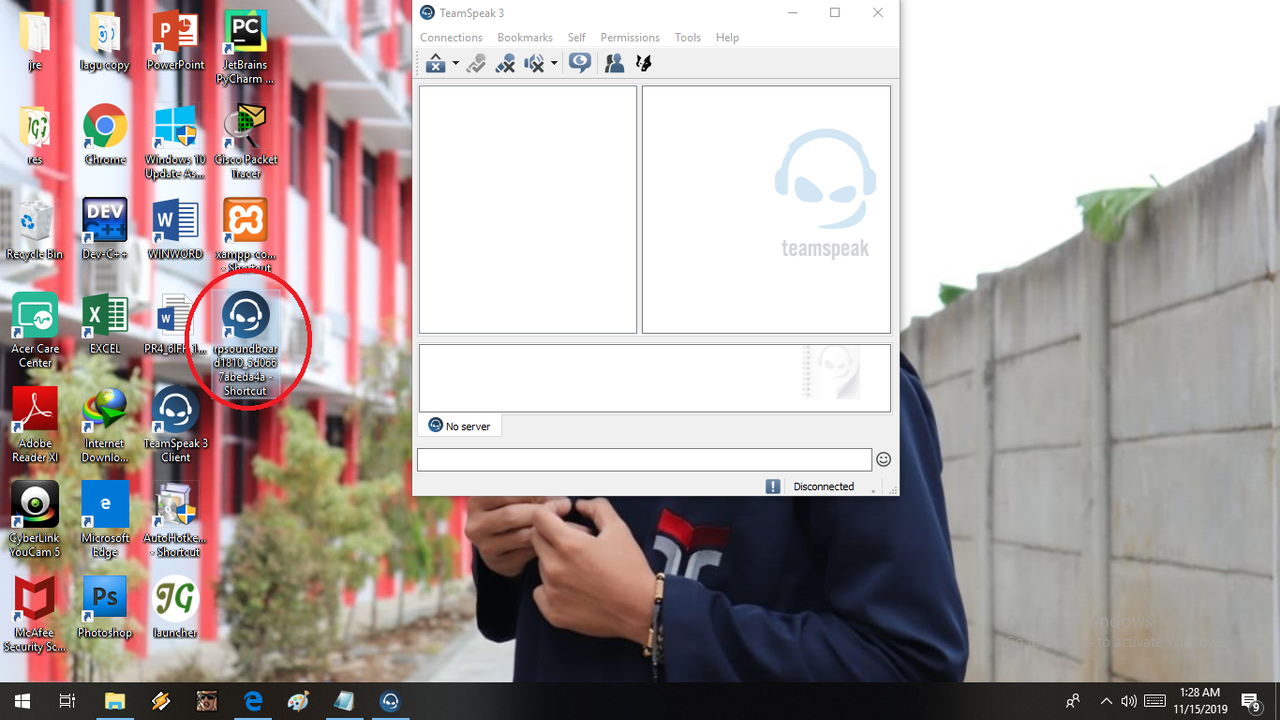Select the JetBrains PyCharm desktop icon

click(245, 47)
